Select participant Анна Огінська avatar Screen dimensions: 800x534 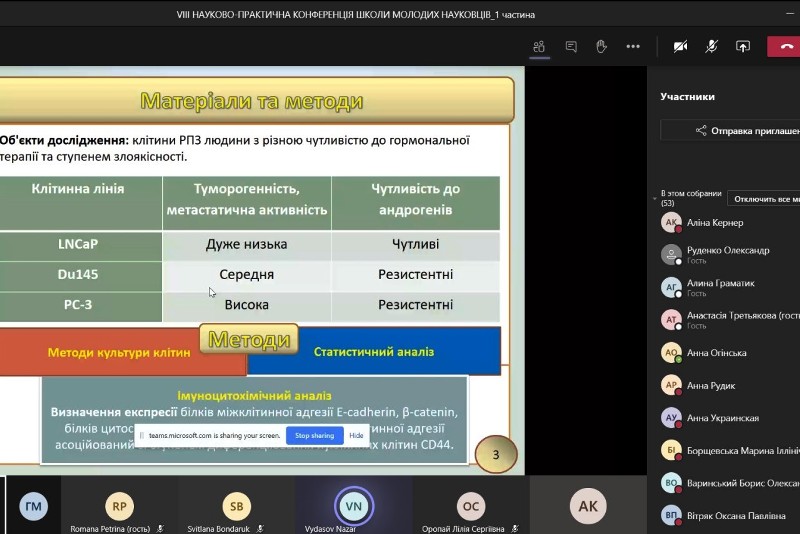(671, 352)
